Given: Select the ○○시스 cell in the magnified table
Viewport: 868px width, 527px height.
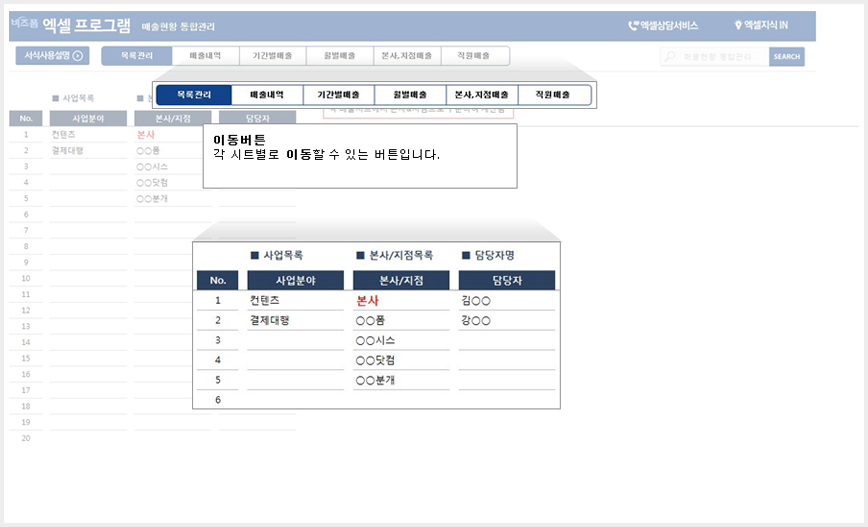Looking at the screenshot, I should (401, 340).
